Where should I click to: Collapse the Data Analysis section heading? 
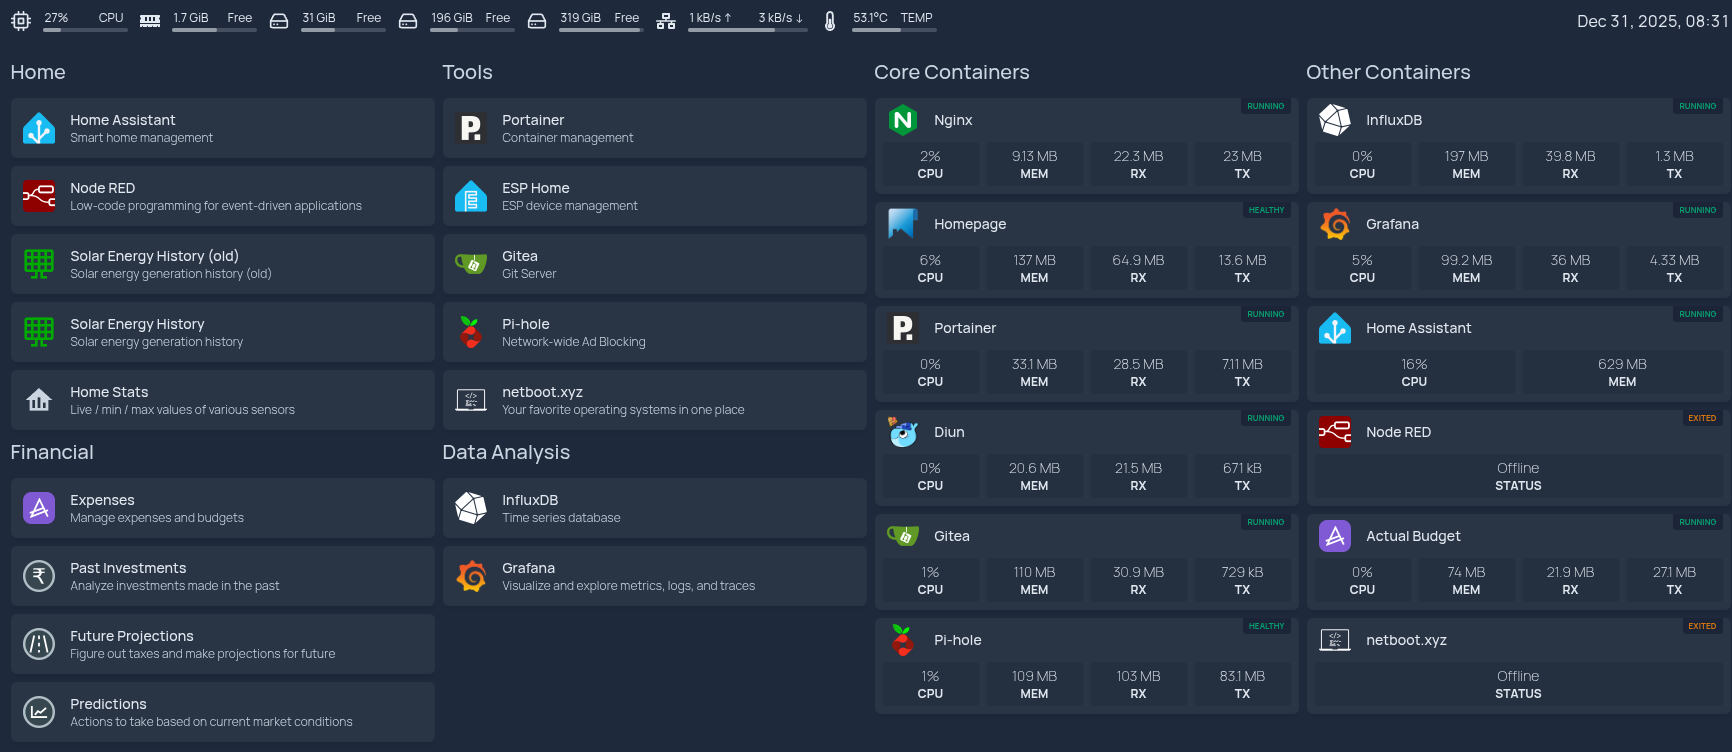point(506,452)
